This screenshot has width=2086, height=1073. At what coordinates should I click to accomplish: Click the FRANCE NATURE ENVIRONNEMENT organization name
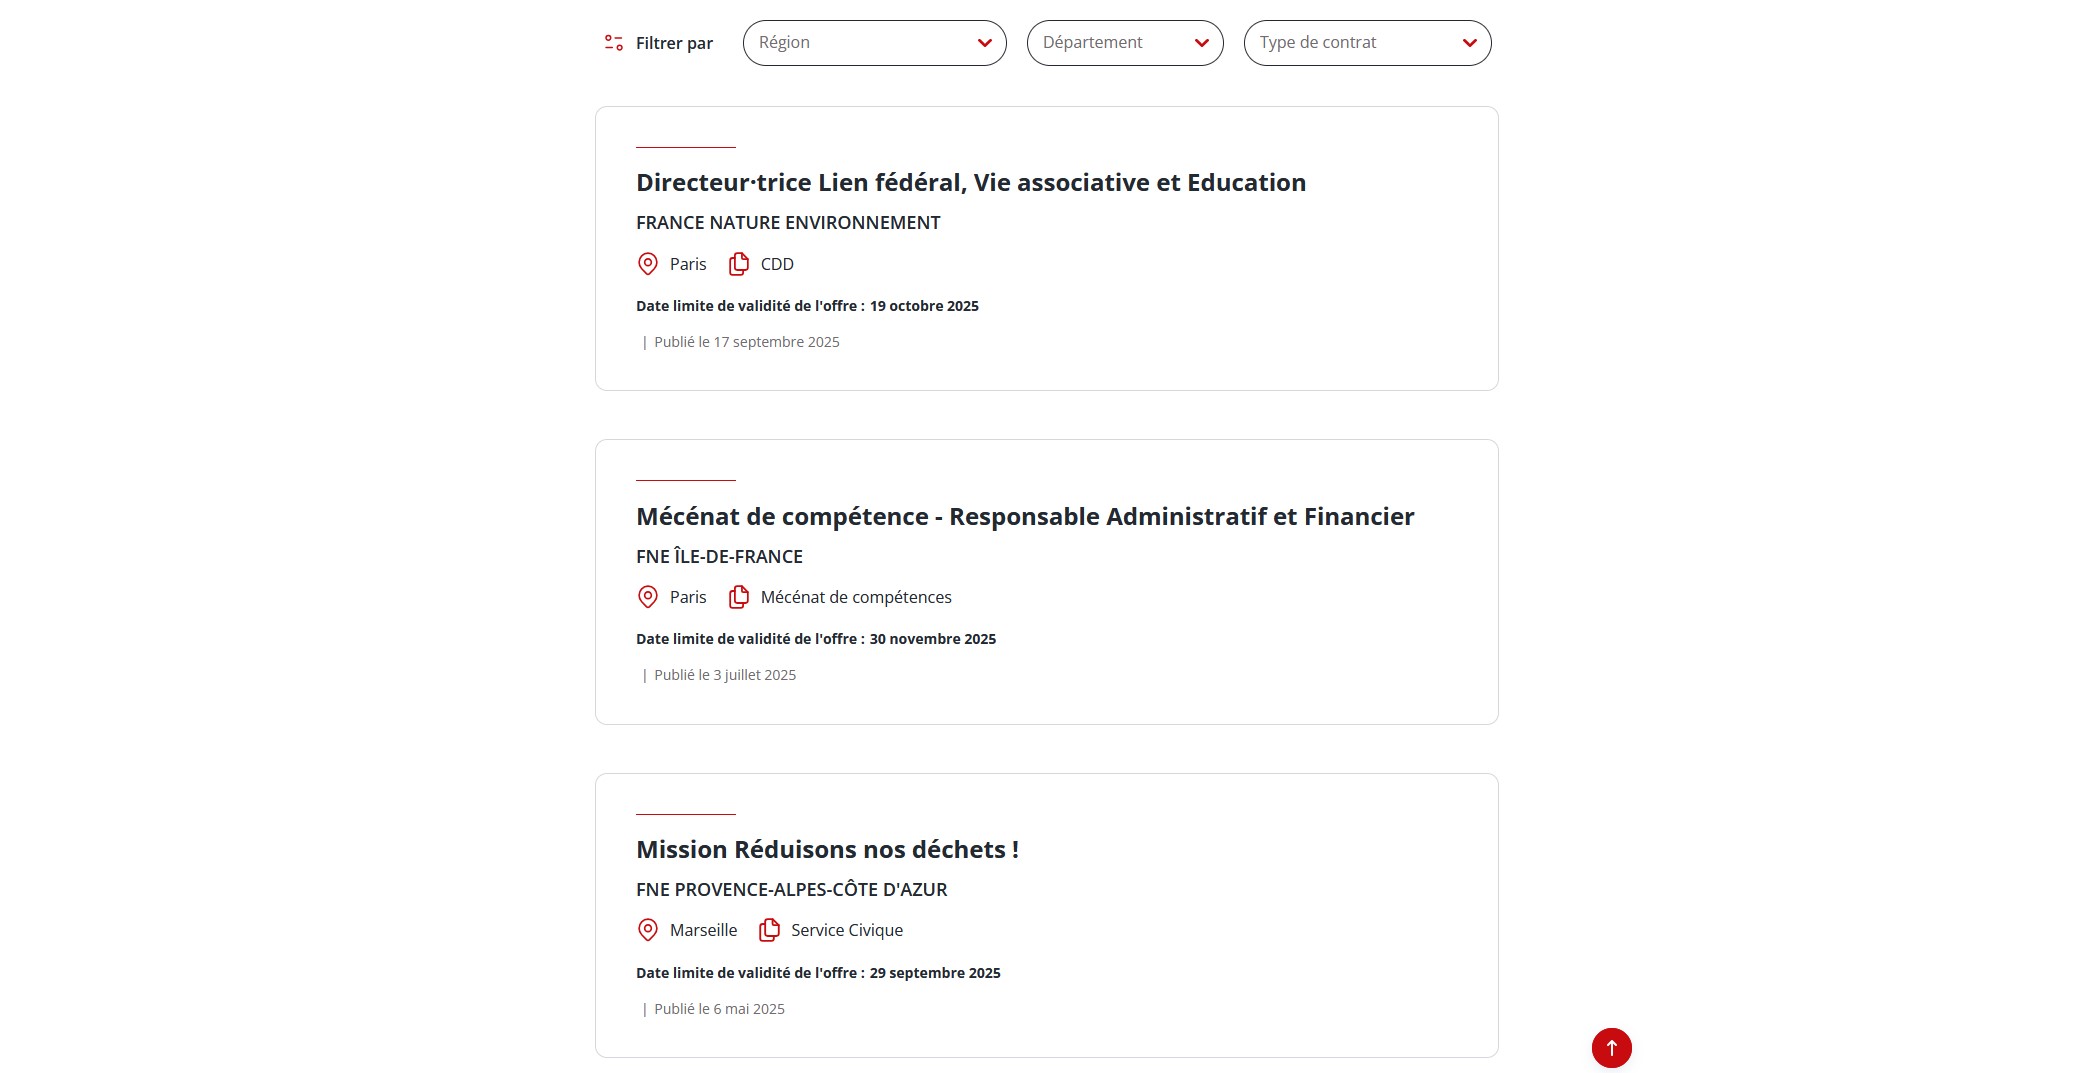(x=788, y=222)
